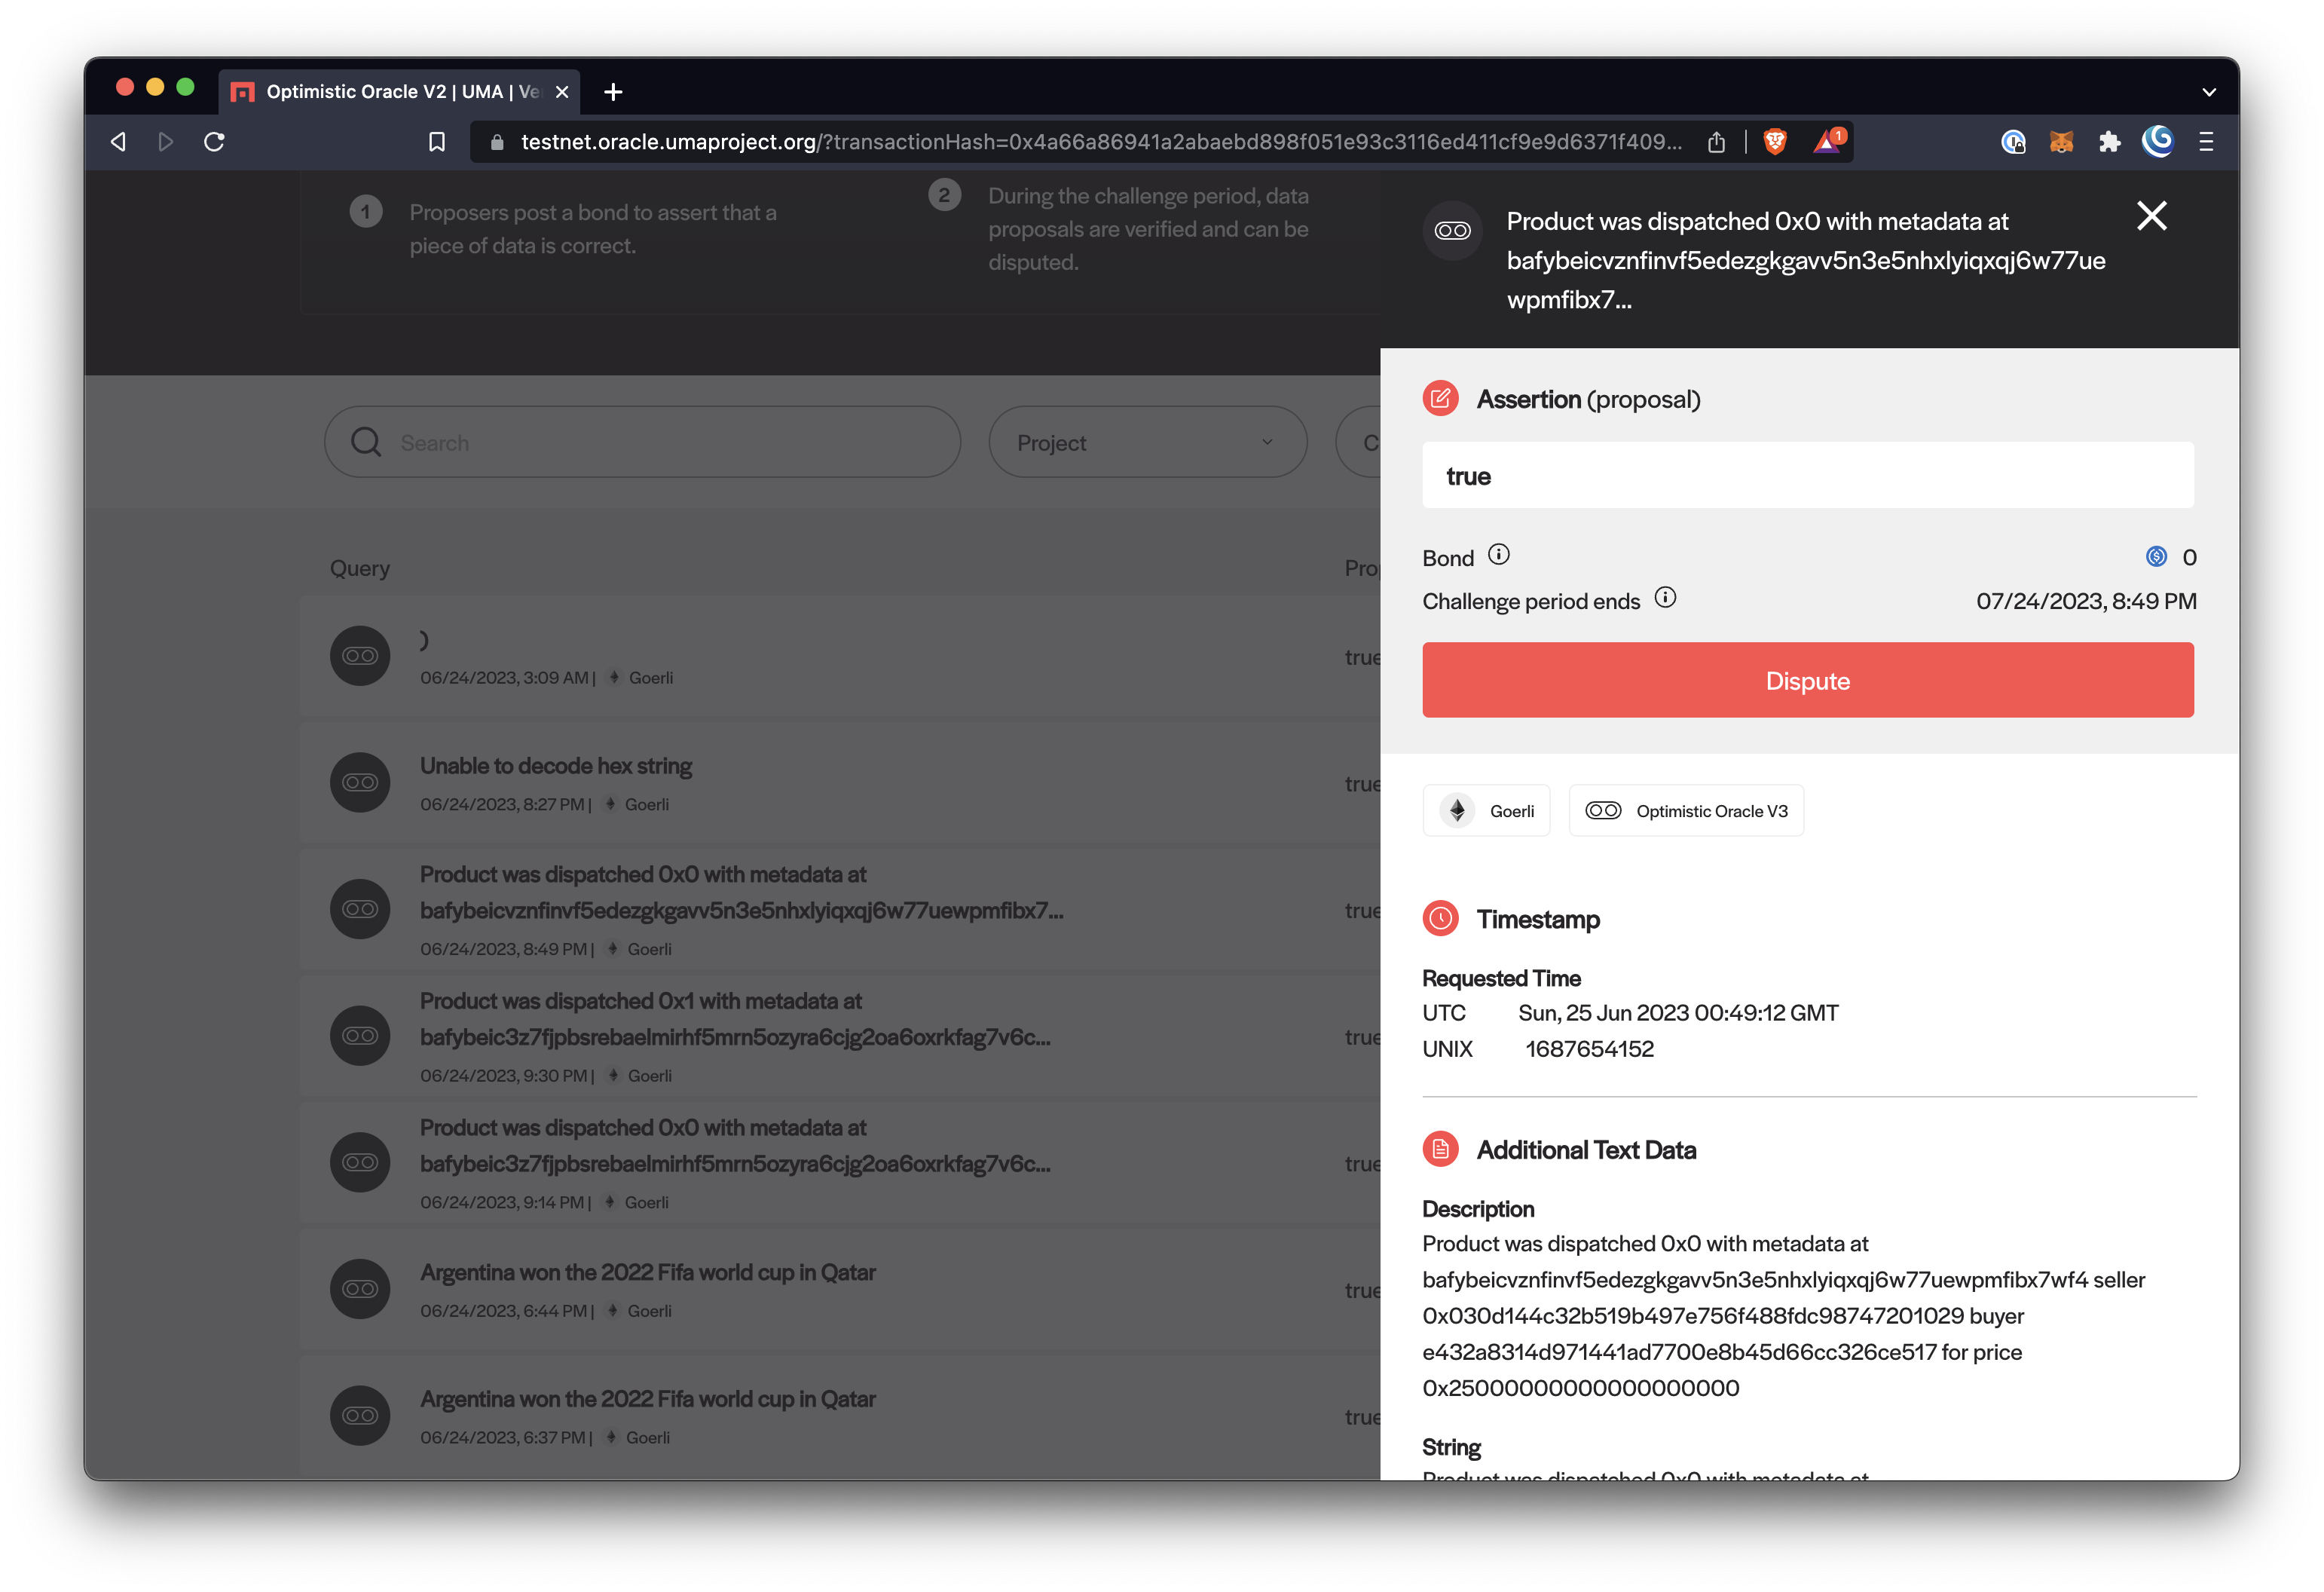Image resolution: width=2324 pixels, height=1592 pixels.
Task: Open the 8:49 PM Product was dispatched 0x0 query
Action: tap(840, 910)
